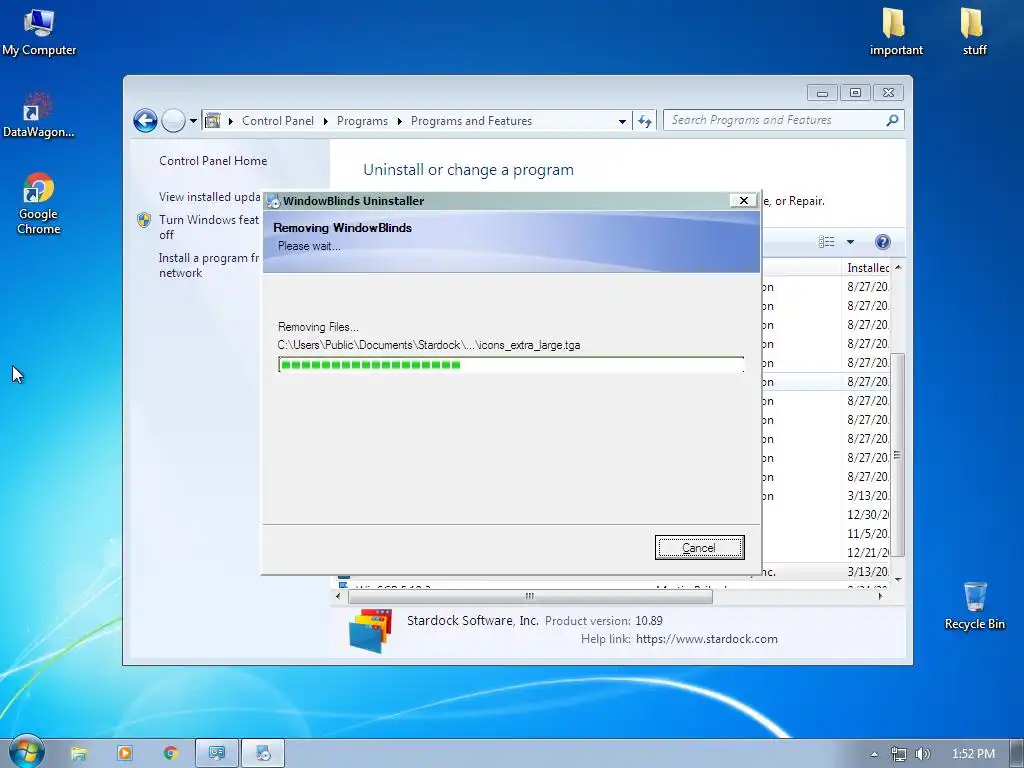The width and height of the screenshot is (1024, 768).
Task: Launch Windows Media Player from taskbar
Action: (x=125, y=754)
